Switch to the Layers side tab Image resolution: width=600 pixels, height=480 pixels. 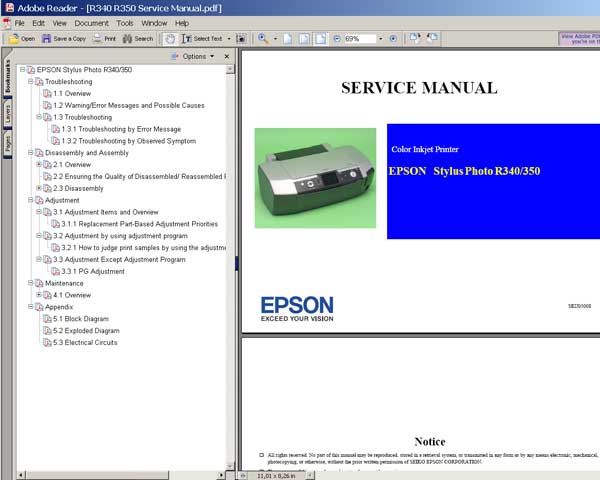[x=7, y=114]
